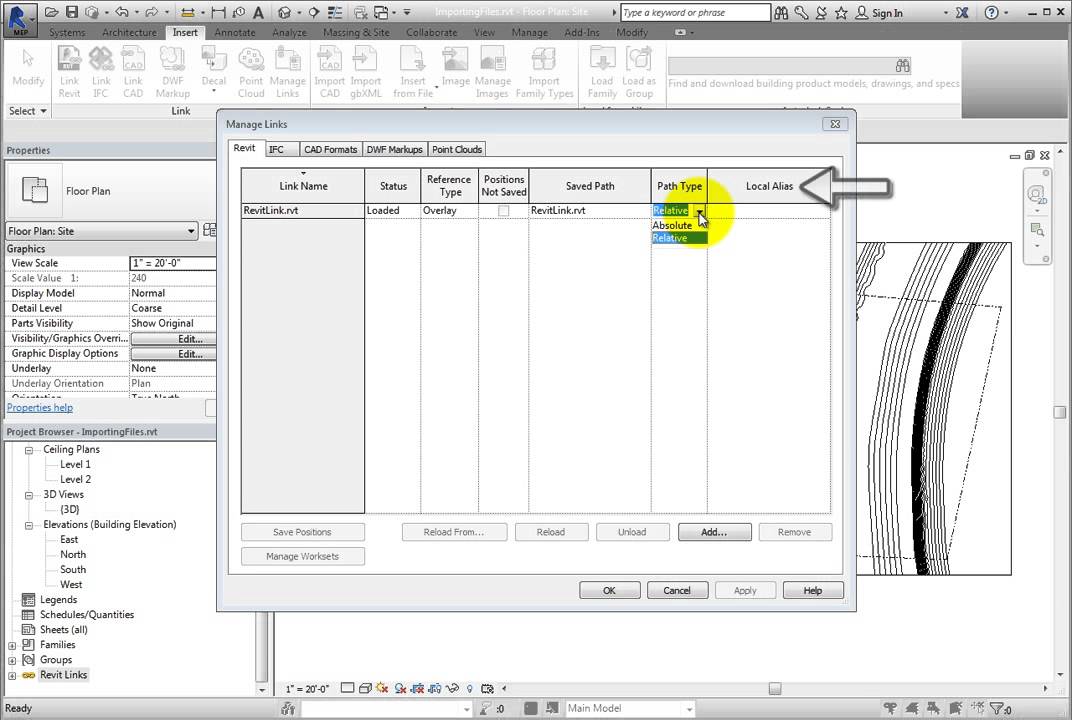Click the Edit button for Visibility/Graphics Overrides
Screen dimensions: 1072x720
coord(174,338)
